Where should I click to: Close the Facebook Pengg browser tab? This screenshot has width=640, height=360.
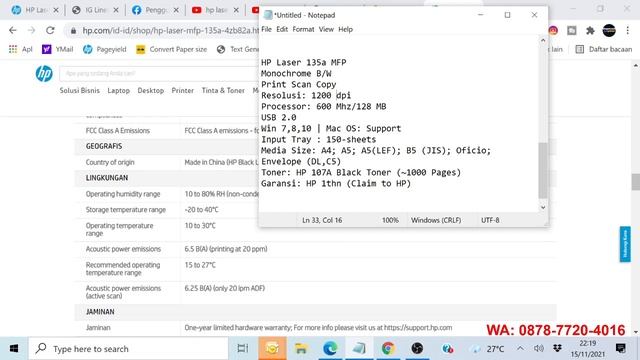pyautogui.click(x=176, y=10)
